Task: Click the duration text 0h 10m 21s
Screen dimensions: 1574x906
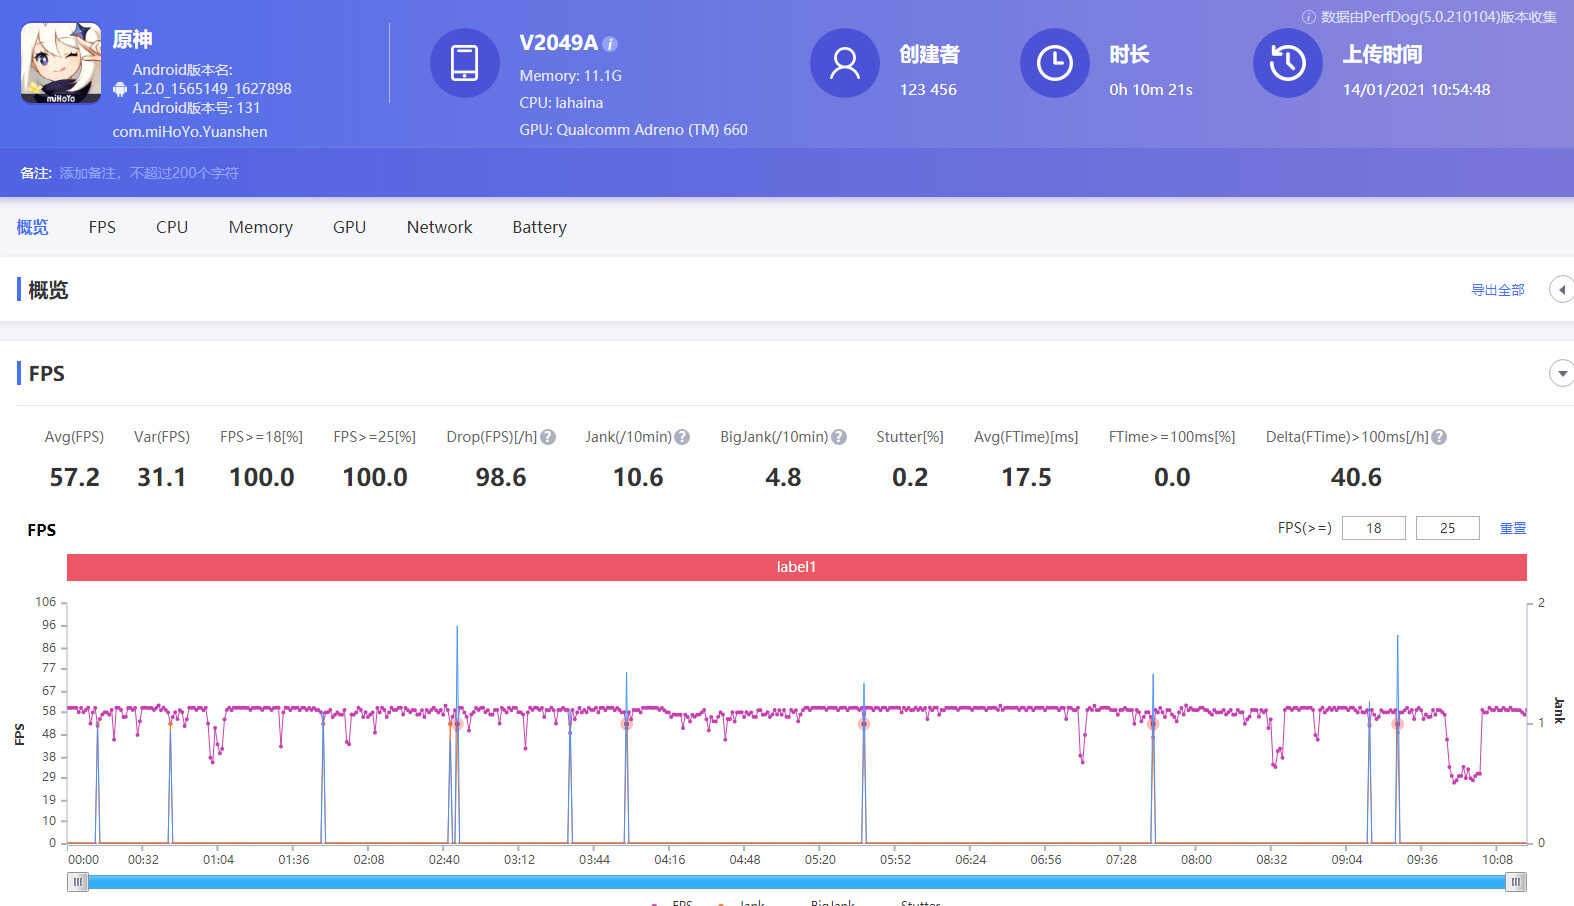Action: coord(1151,90)
